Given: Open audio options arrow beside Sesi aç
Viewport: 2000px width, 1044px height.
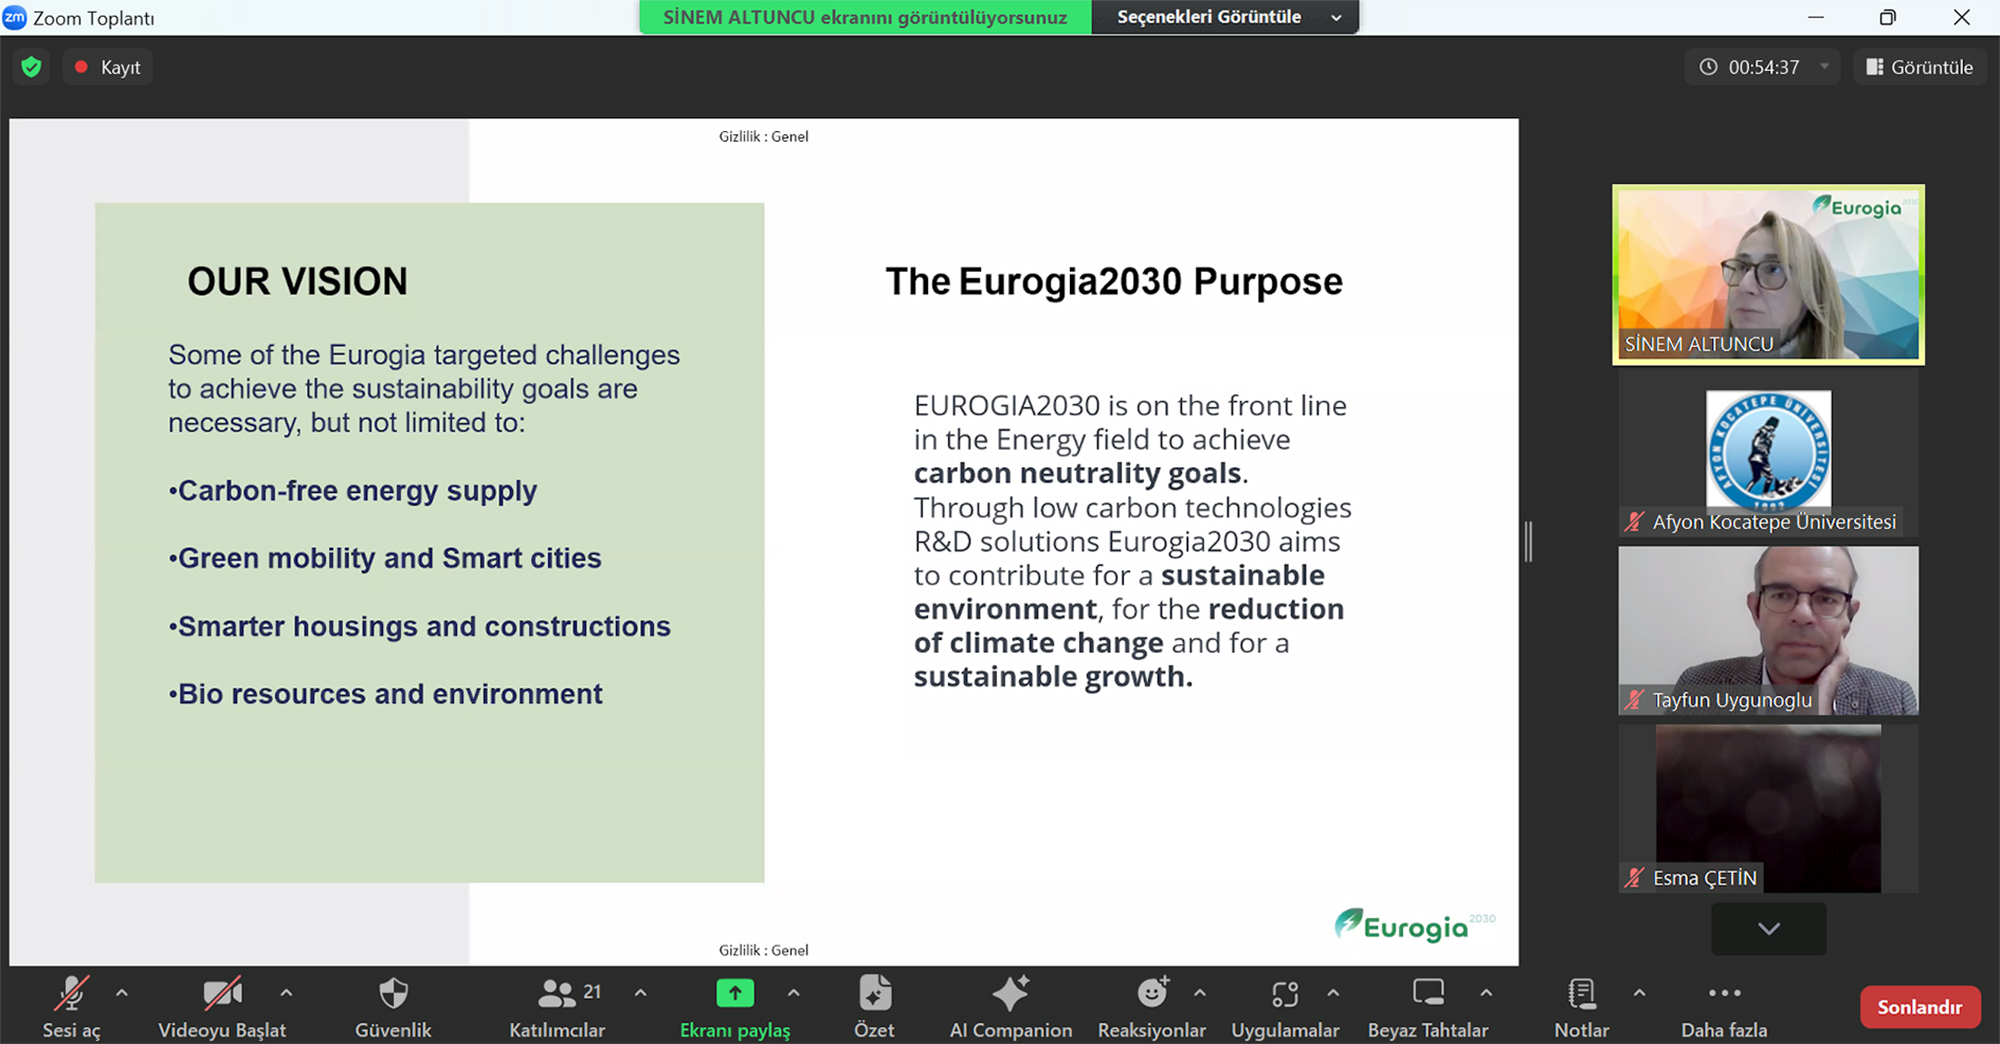Looking at the screenshot, I should (x=122, y=993).
